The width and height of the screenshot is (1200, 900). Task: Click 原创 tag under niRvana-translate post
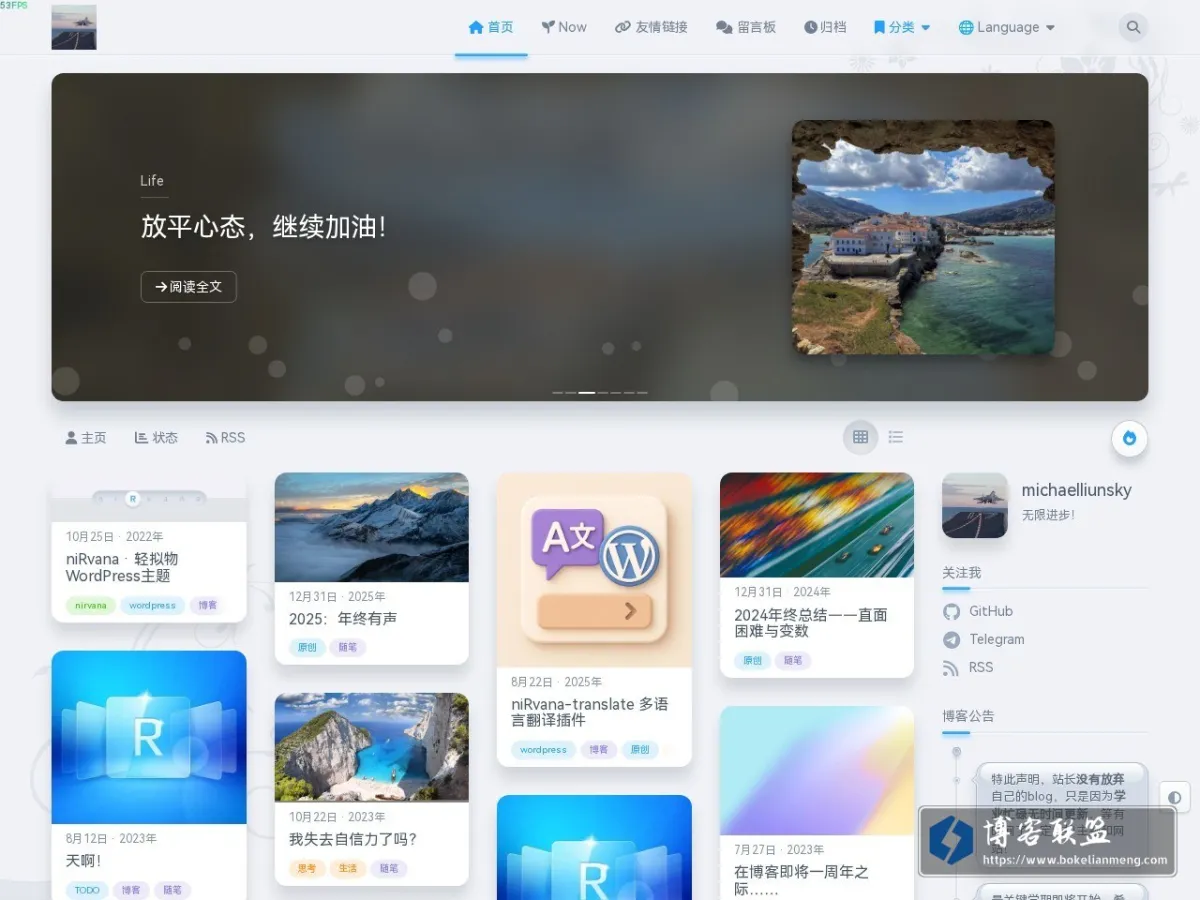[x=639, y=749]
